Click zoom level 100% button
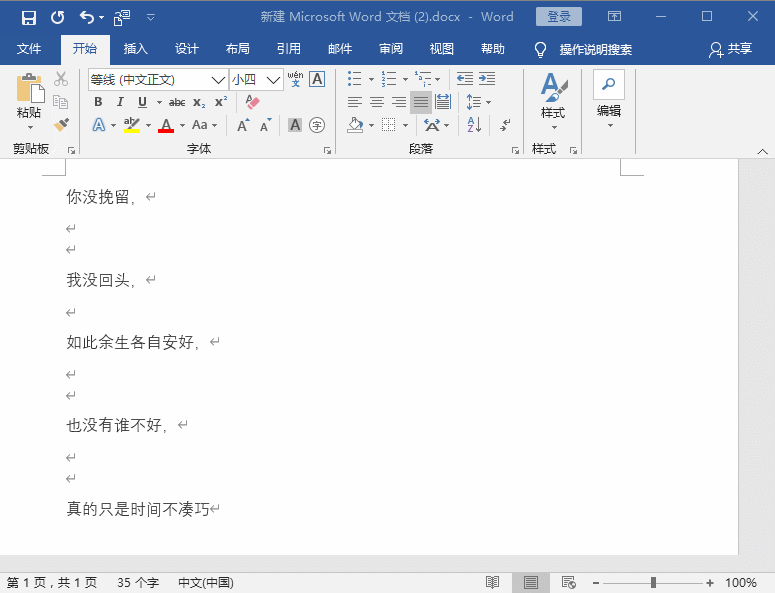 (741, 583)
